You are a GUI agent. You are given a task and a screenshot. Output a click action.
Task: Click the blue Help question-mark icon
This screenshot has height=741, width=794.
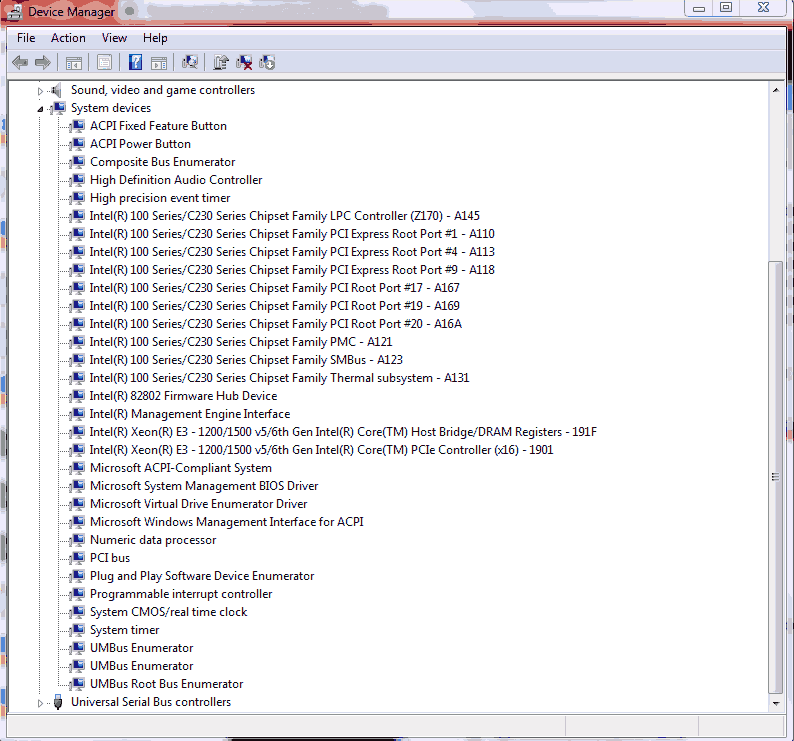[x=135, y=62]
